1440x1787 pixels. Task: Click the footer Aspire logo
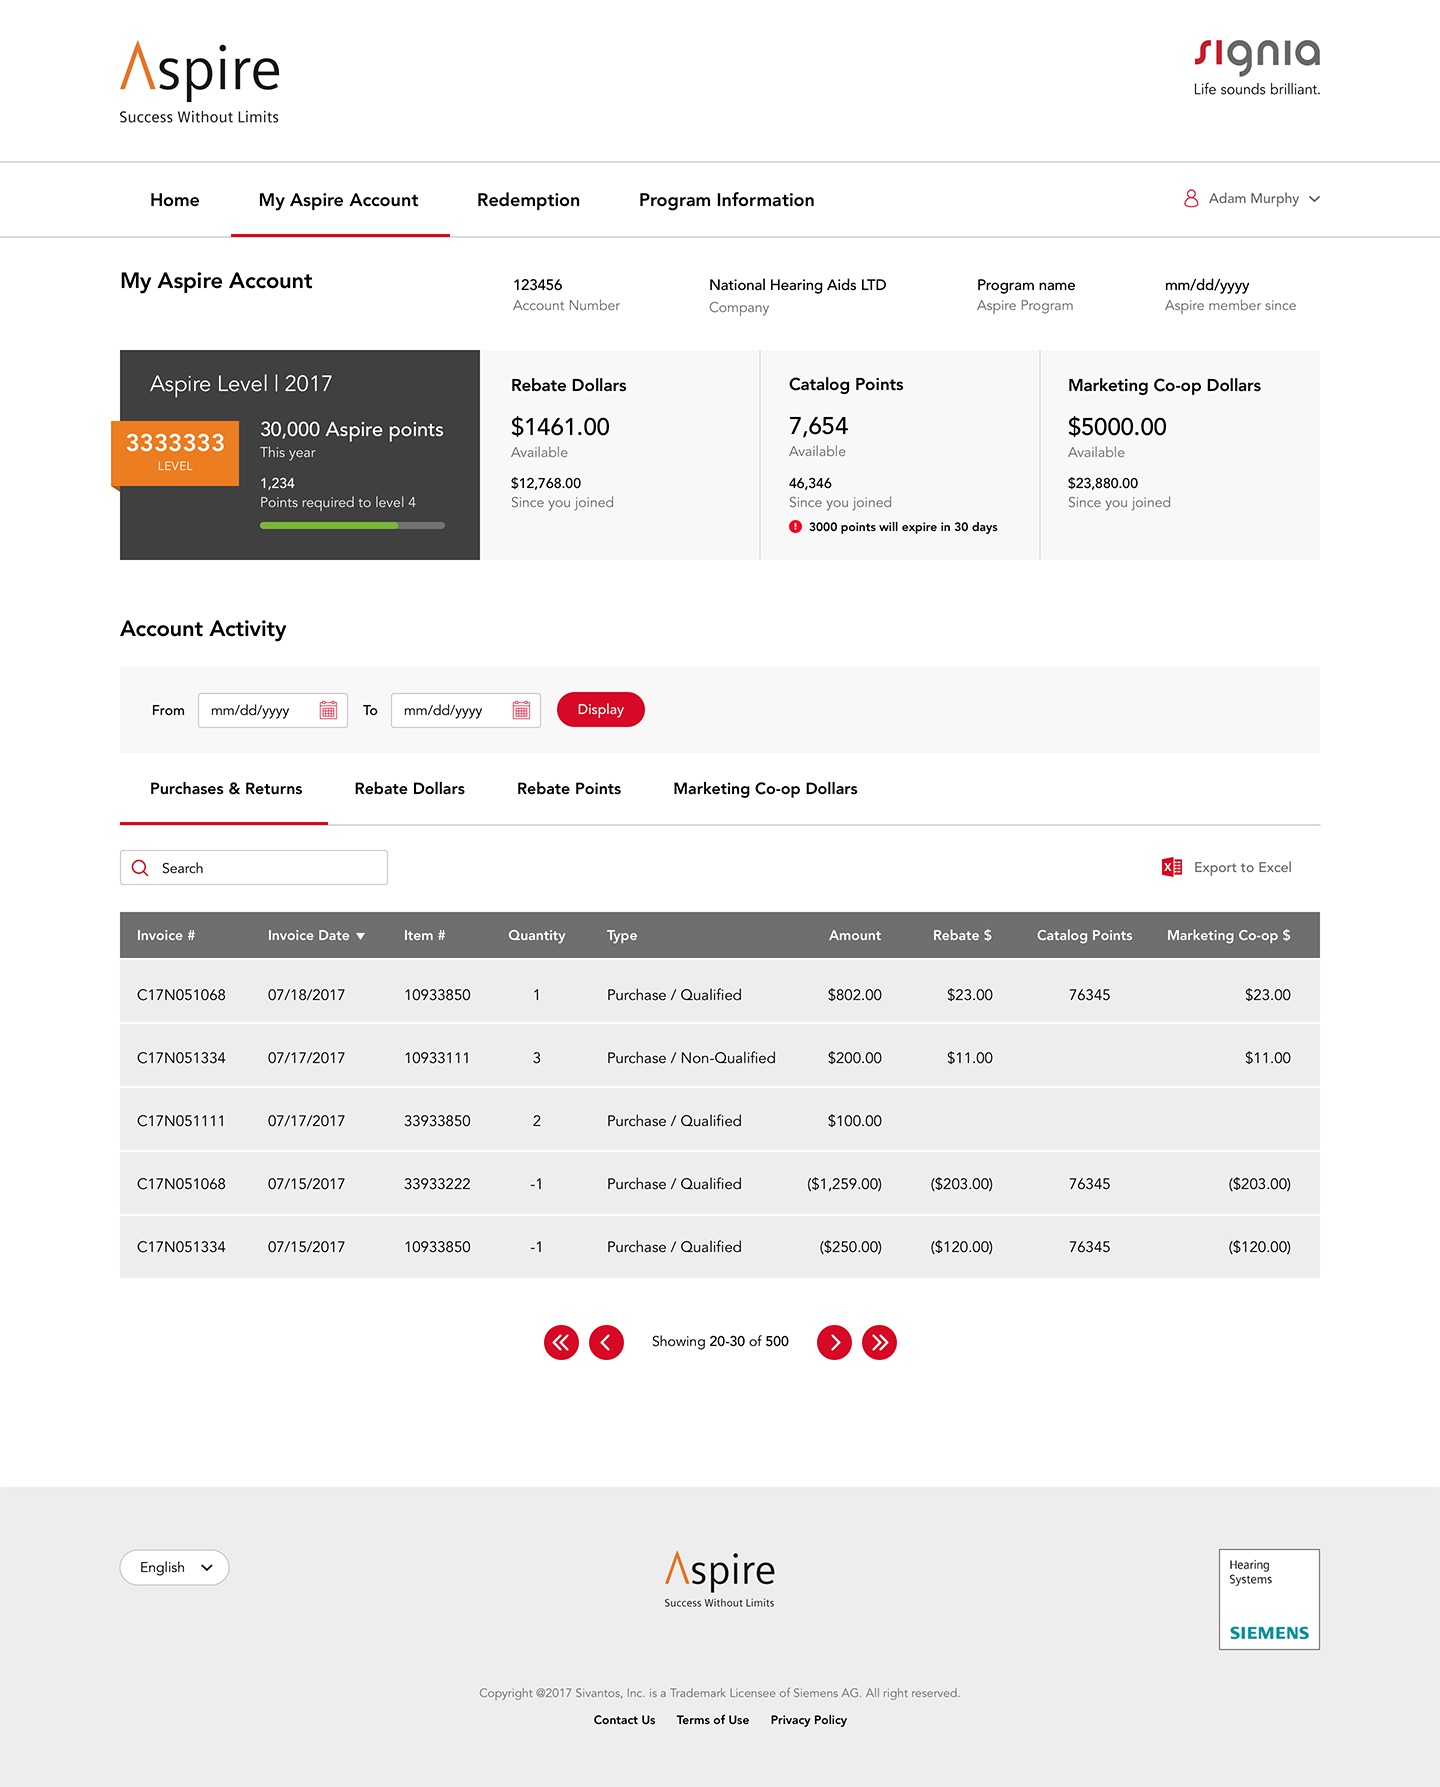pyautogui.click(x=720, y=1580)
